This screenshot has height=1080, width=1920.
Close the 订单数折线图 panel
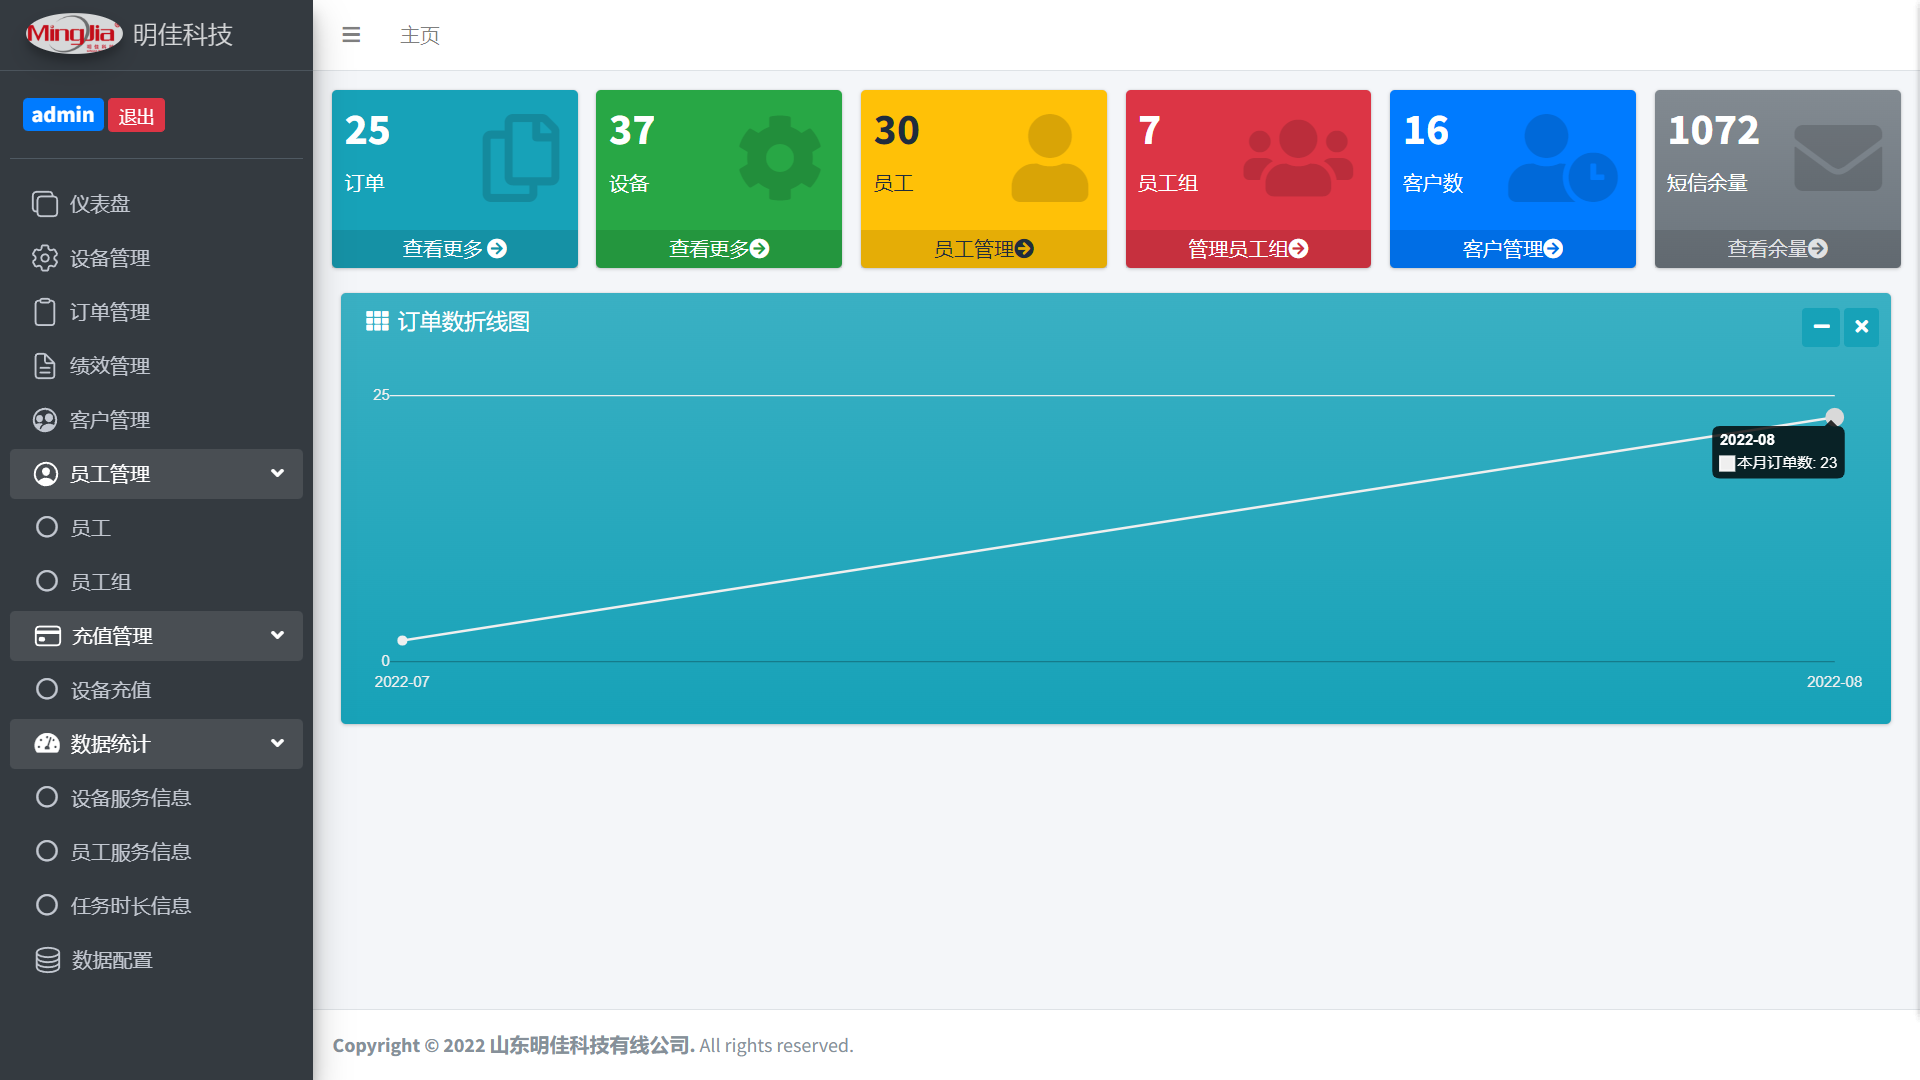point(1861,327)
